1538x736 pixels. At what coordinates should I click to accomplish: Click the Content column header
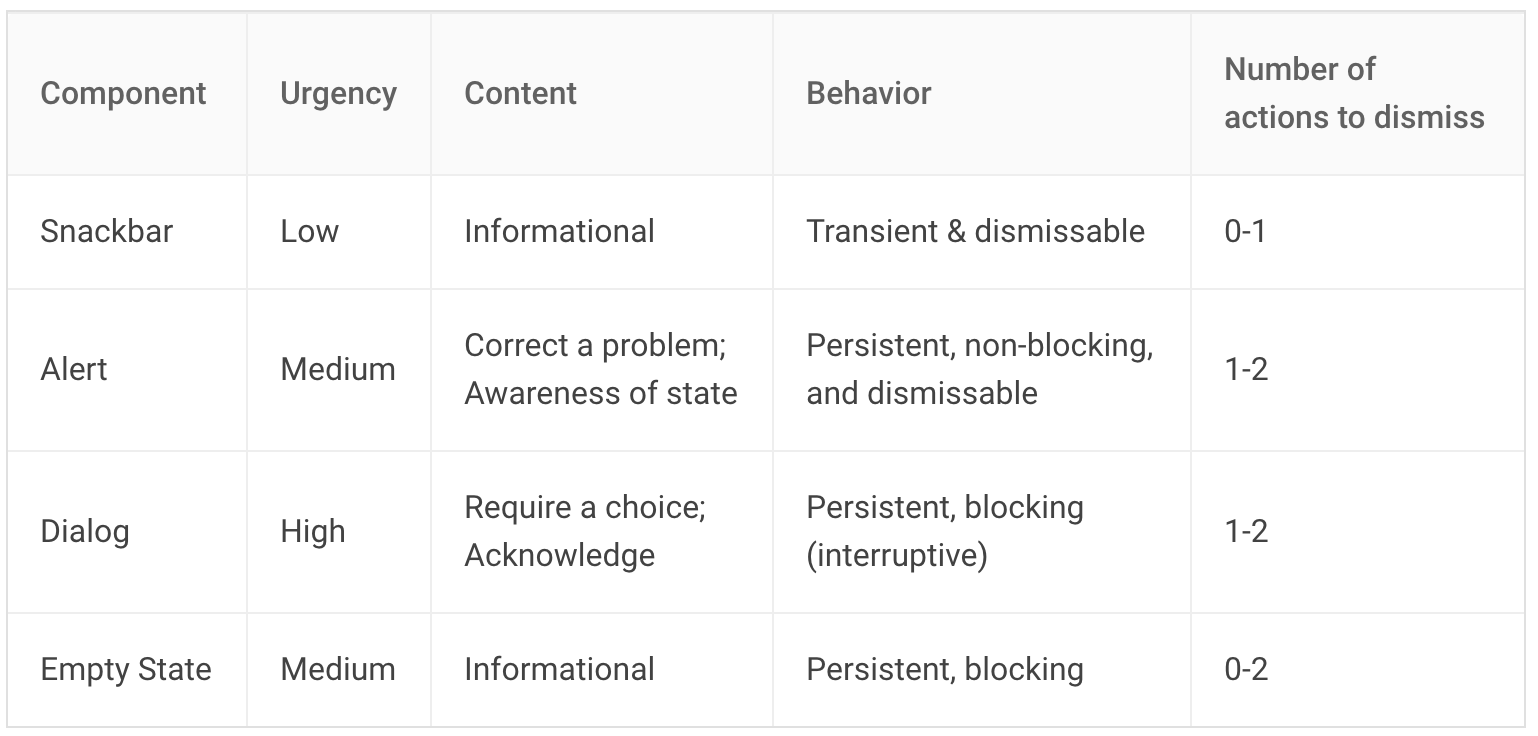pyautogui.click(x=520, y=93)
